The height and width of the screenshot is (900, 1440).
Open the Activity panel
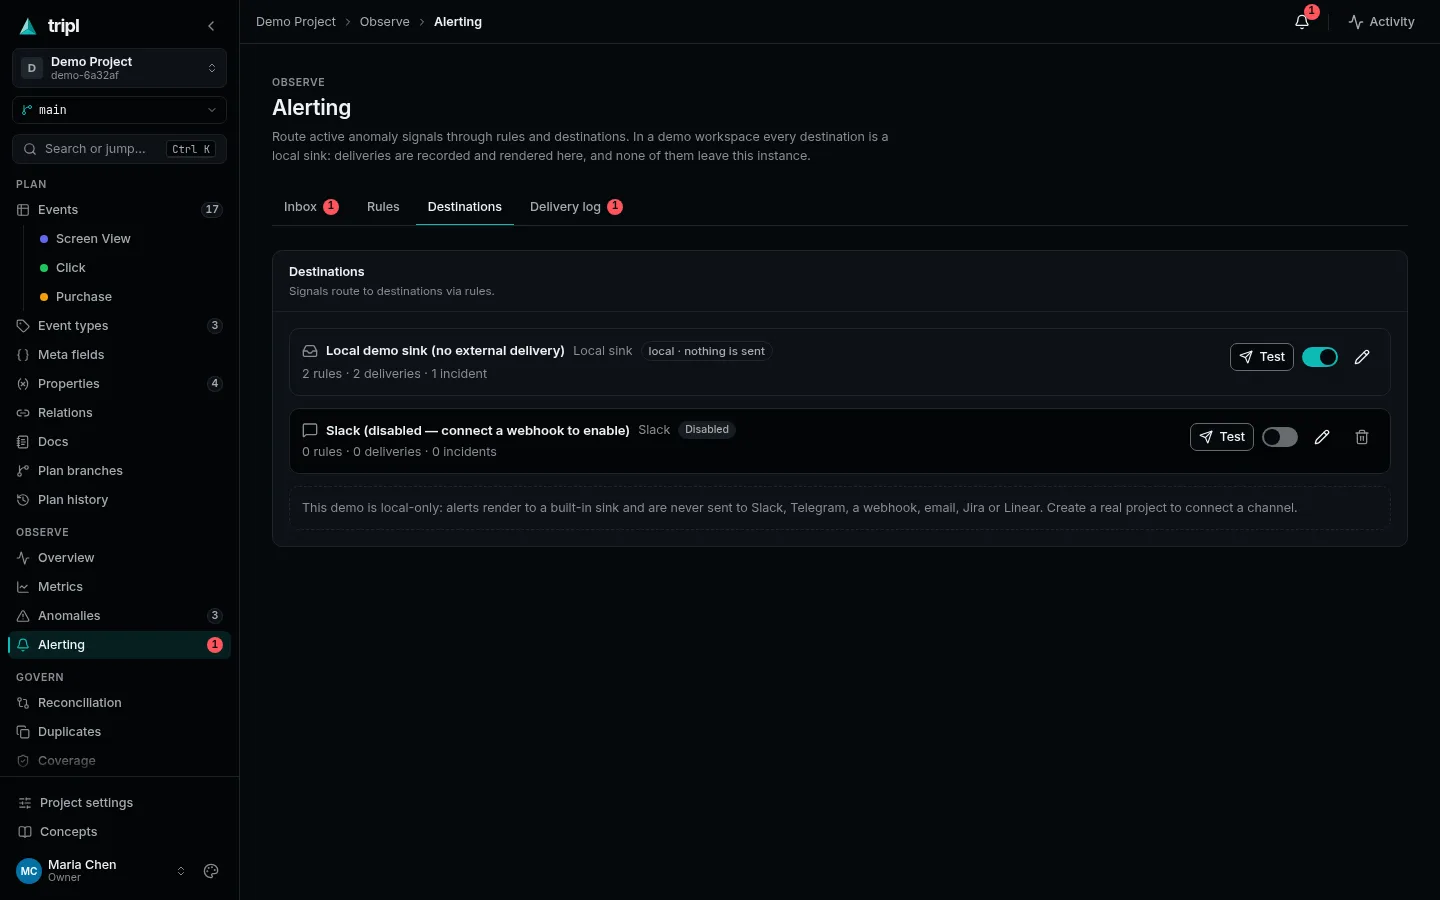1381,22
